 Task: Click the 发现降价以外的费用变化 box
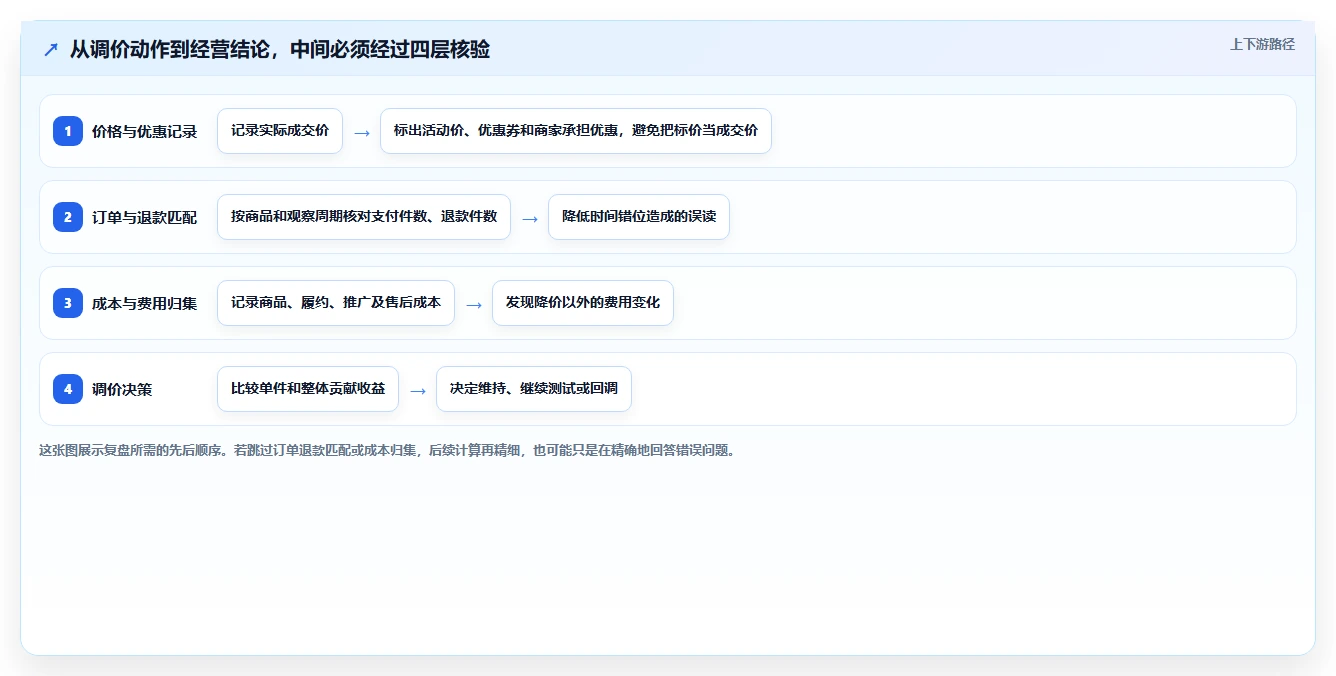coord(583,303)
